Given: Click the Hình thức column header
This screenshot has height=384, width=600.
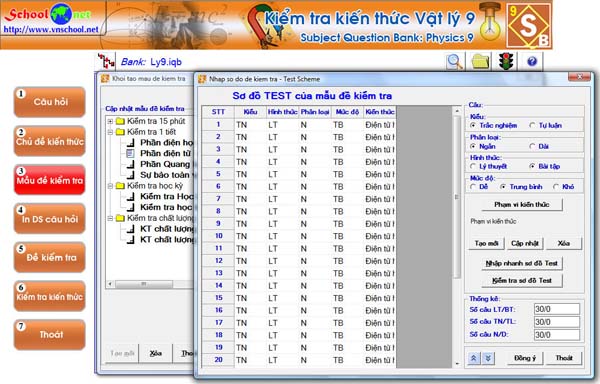Looking at the screenshot, I should tap(282, 112).
